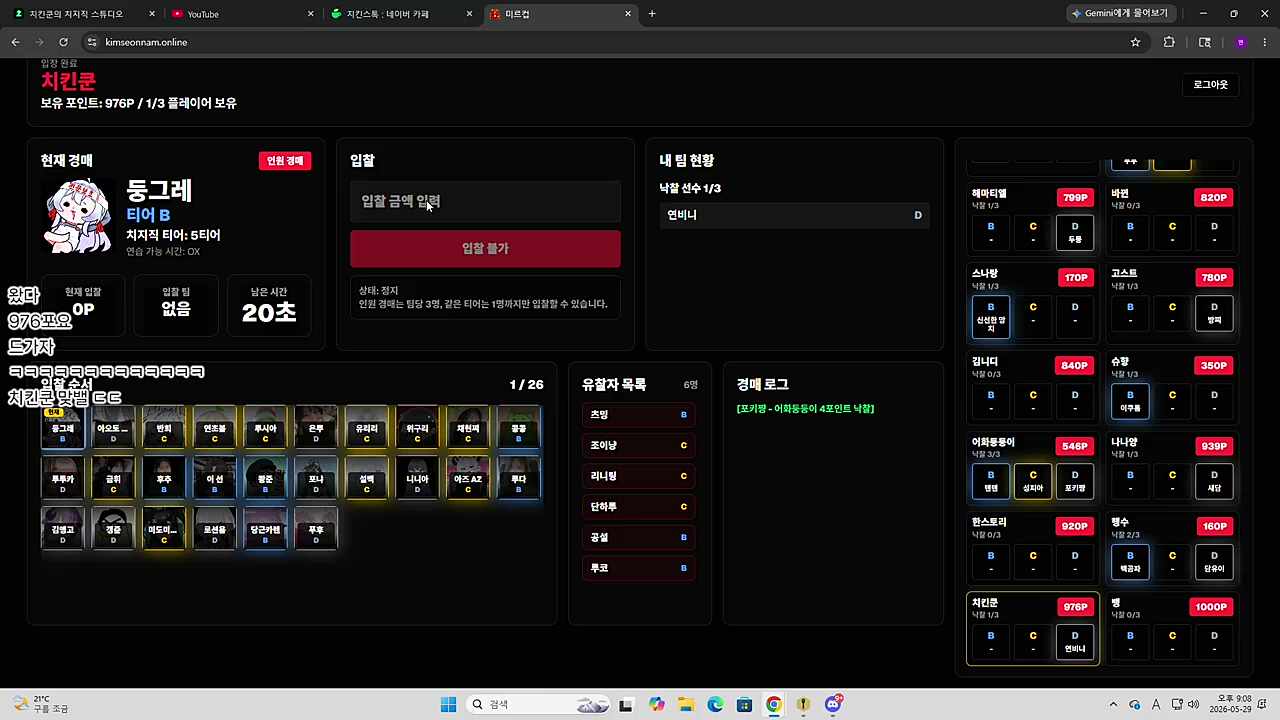The height and width of the screenshot is (720, 1280).
Task: Click 단하루 in the failed-bid list
Action: coord(638,507)
